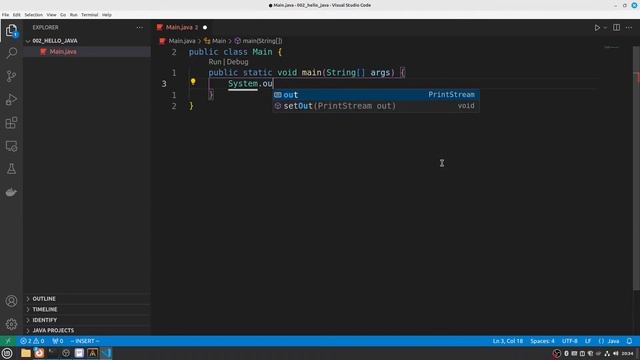The height and width of the screenshot is (360, 640).
Task: Click the ports forwarded status item
Action: 58,341
